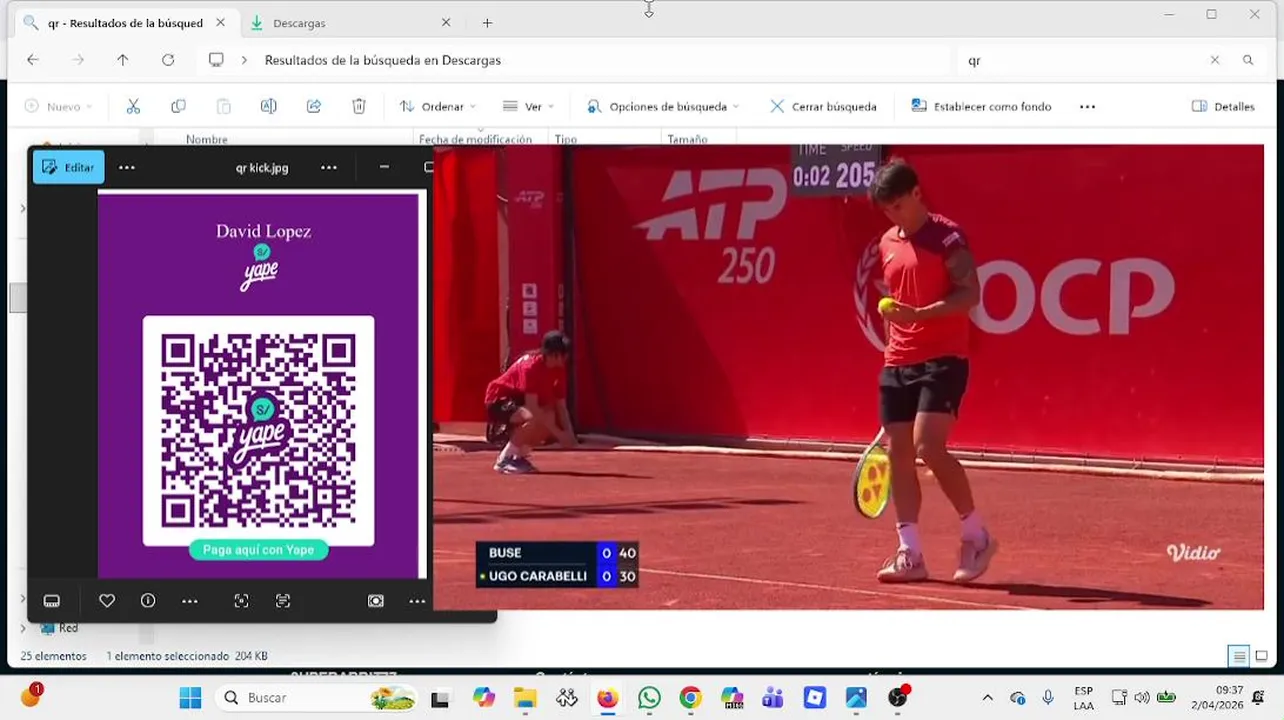Sort by Fecha de modificación column header

475,139
